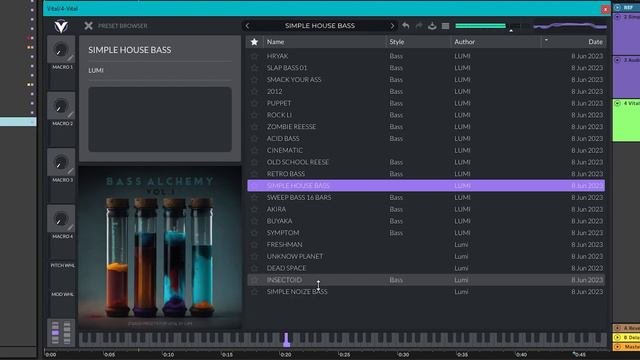Favorite the 2012 preset star

coord(254,91)
